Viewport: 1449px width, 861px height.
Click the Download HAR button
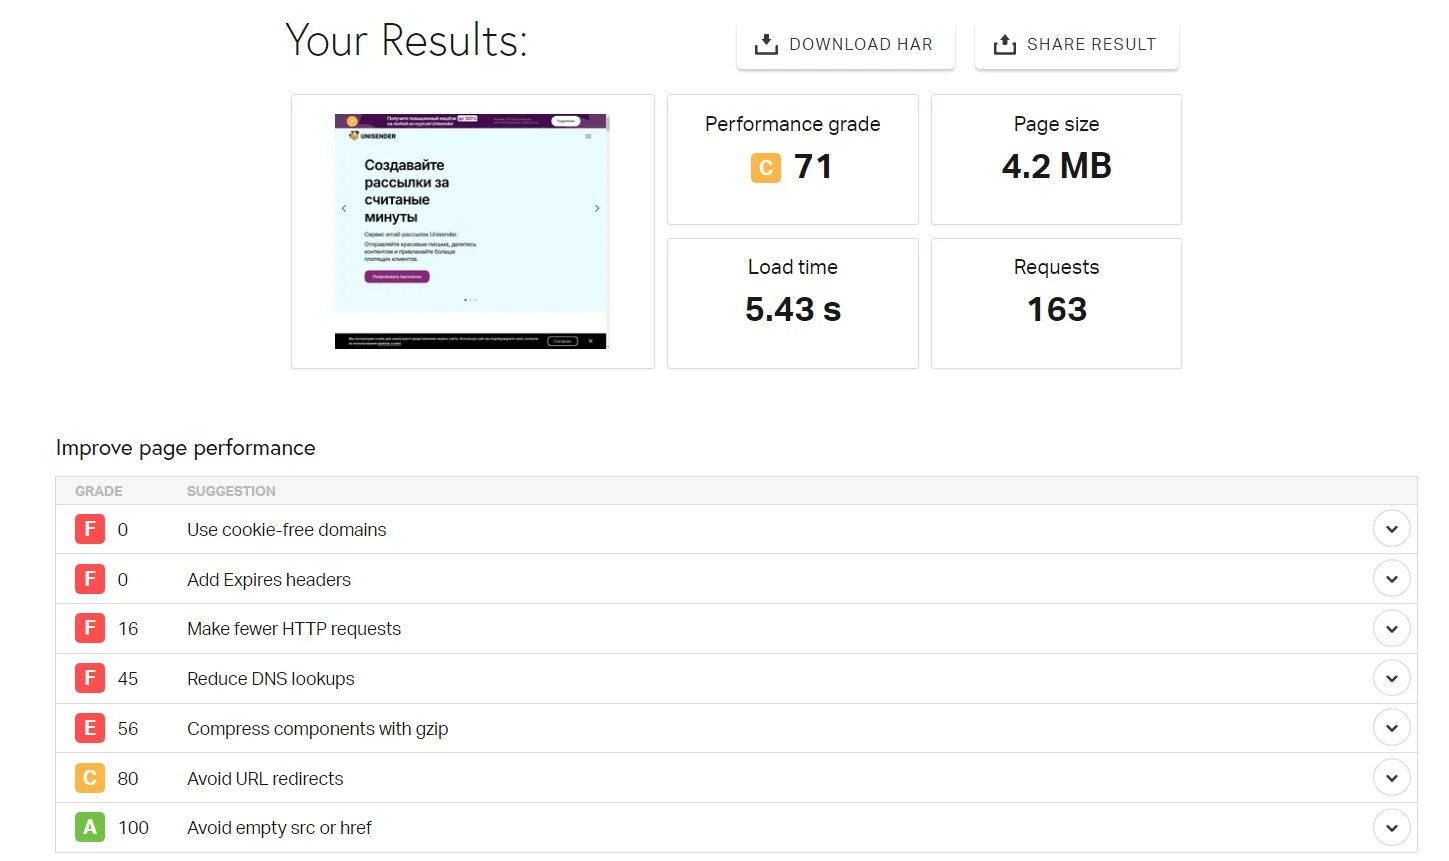(845, 45)
